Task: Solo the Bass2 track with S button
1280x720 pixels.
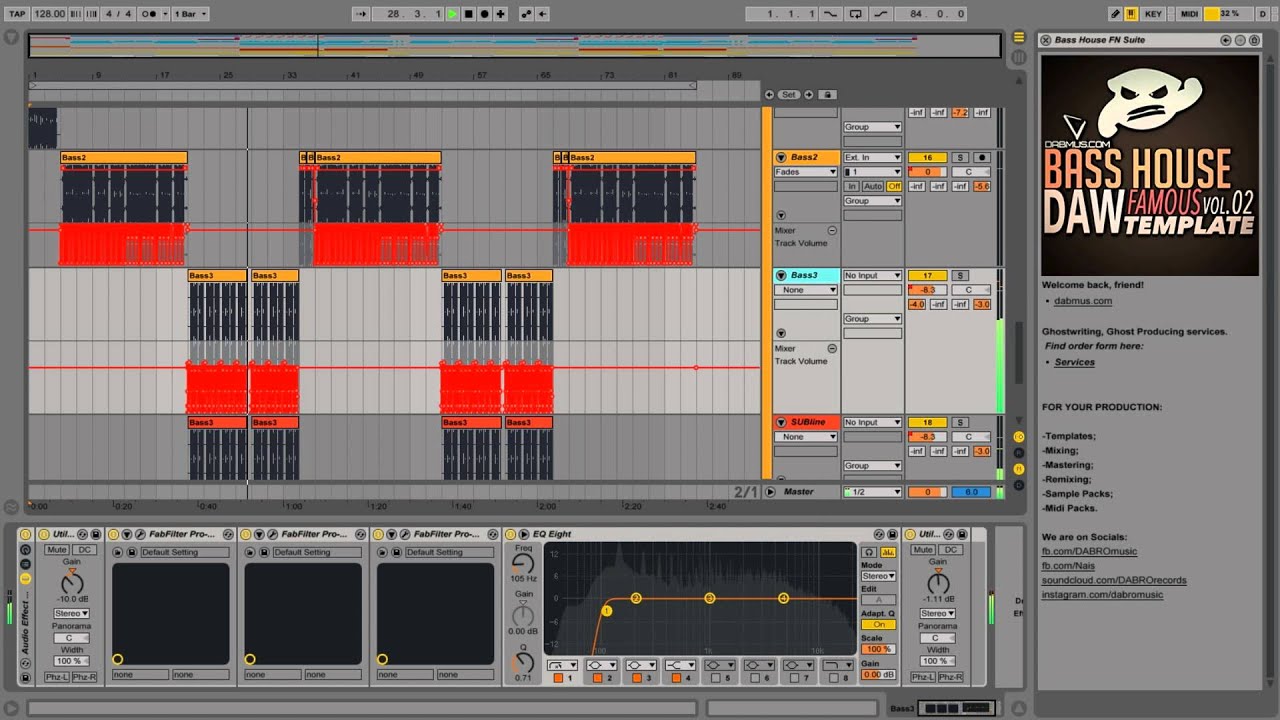Action: [960, 157]
